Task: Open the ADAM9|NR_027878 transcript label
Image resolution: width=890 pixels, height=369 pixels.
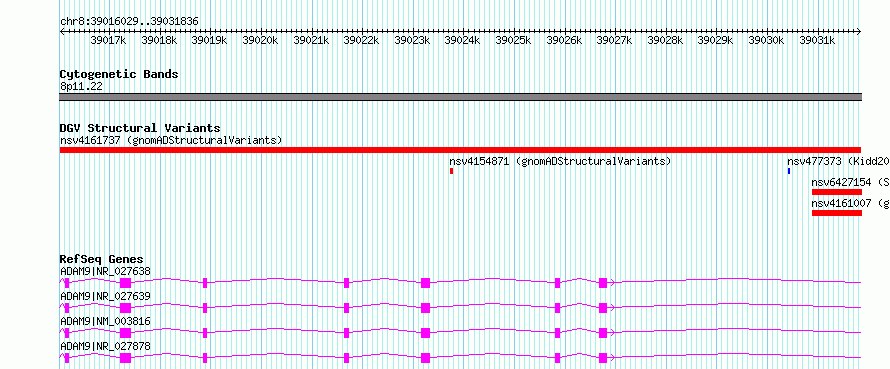Action: 106,346
